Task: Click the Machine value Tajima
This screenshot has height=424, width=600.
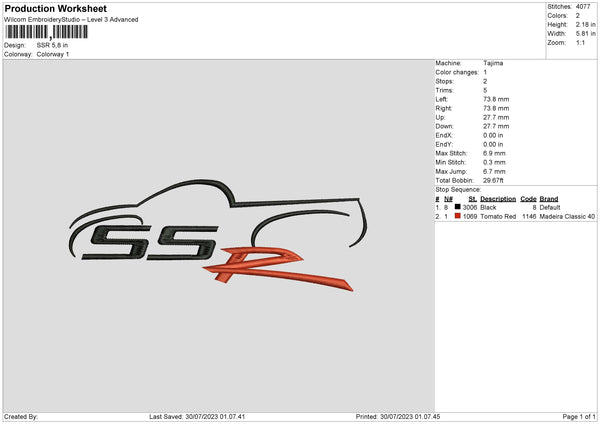Action: (x=493, y=63)
